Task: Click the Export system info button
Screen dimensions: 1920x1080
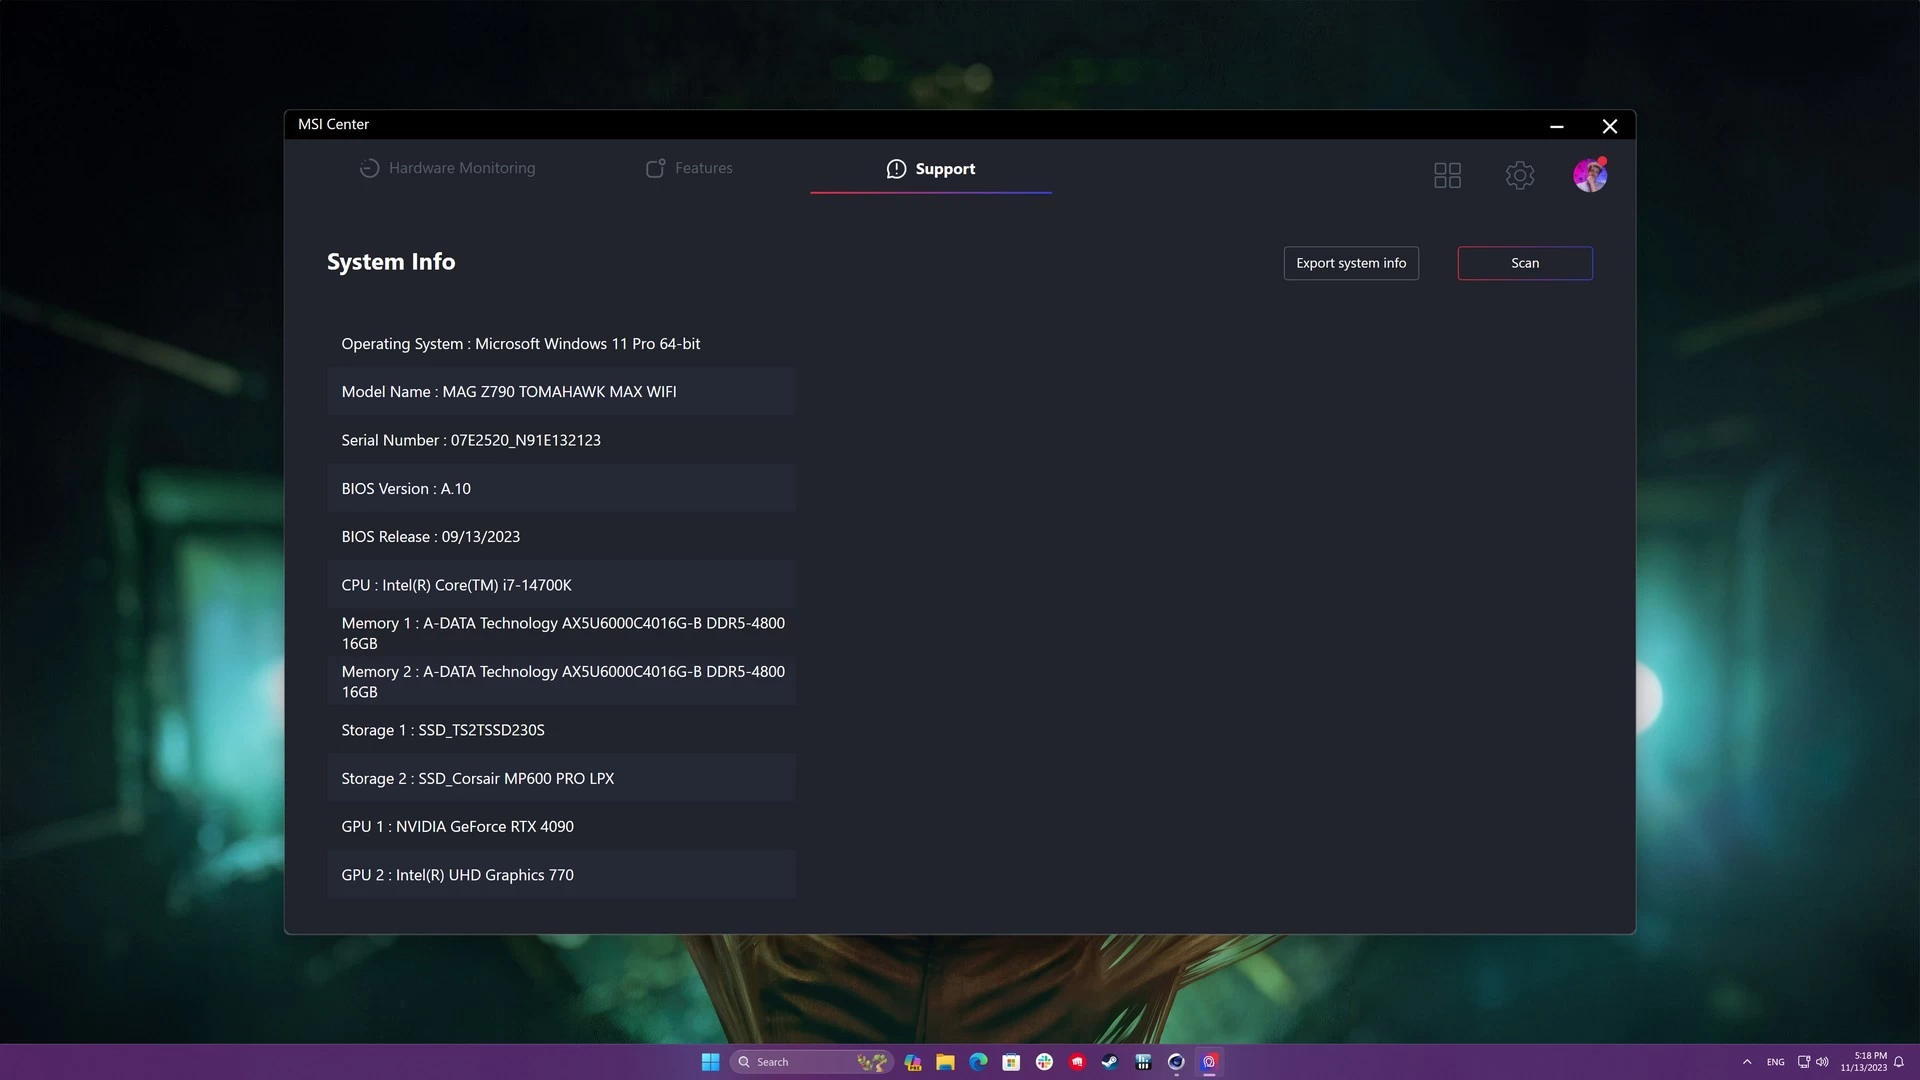Action: (x=1350, y=263)
